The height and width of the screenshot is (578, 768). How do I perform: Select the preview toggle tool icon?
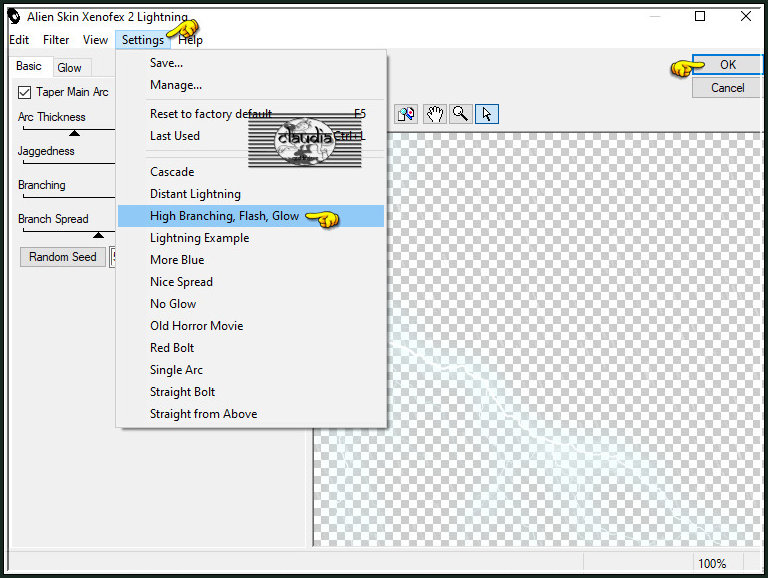click(x=406, y=114)
